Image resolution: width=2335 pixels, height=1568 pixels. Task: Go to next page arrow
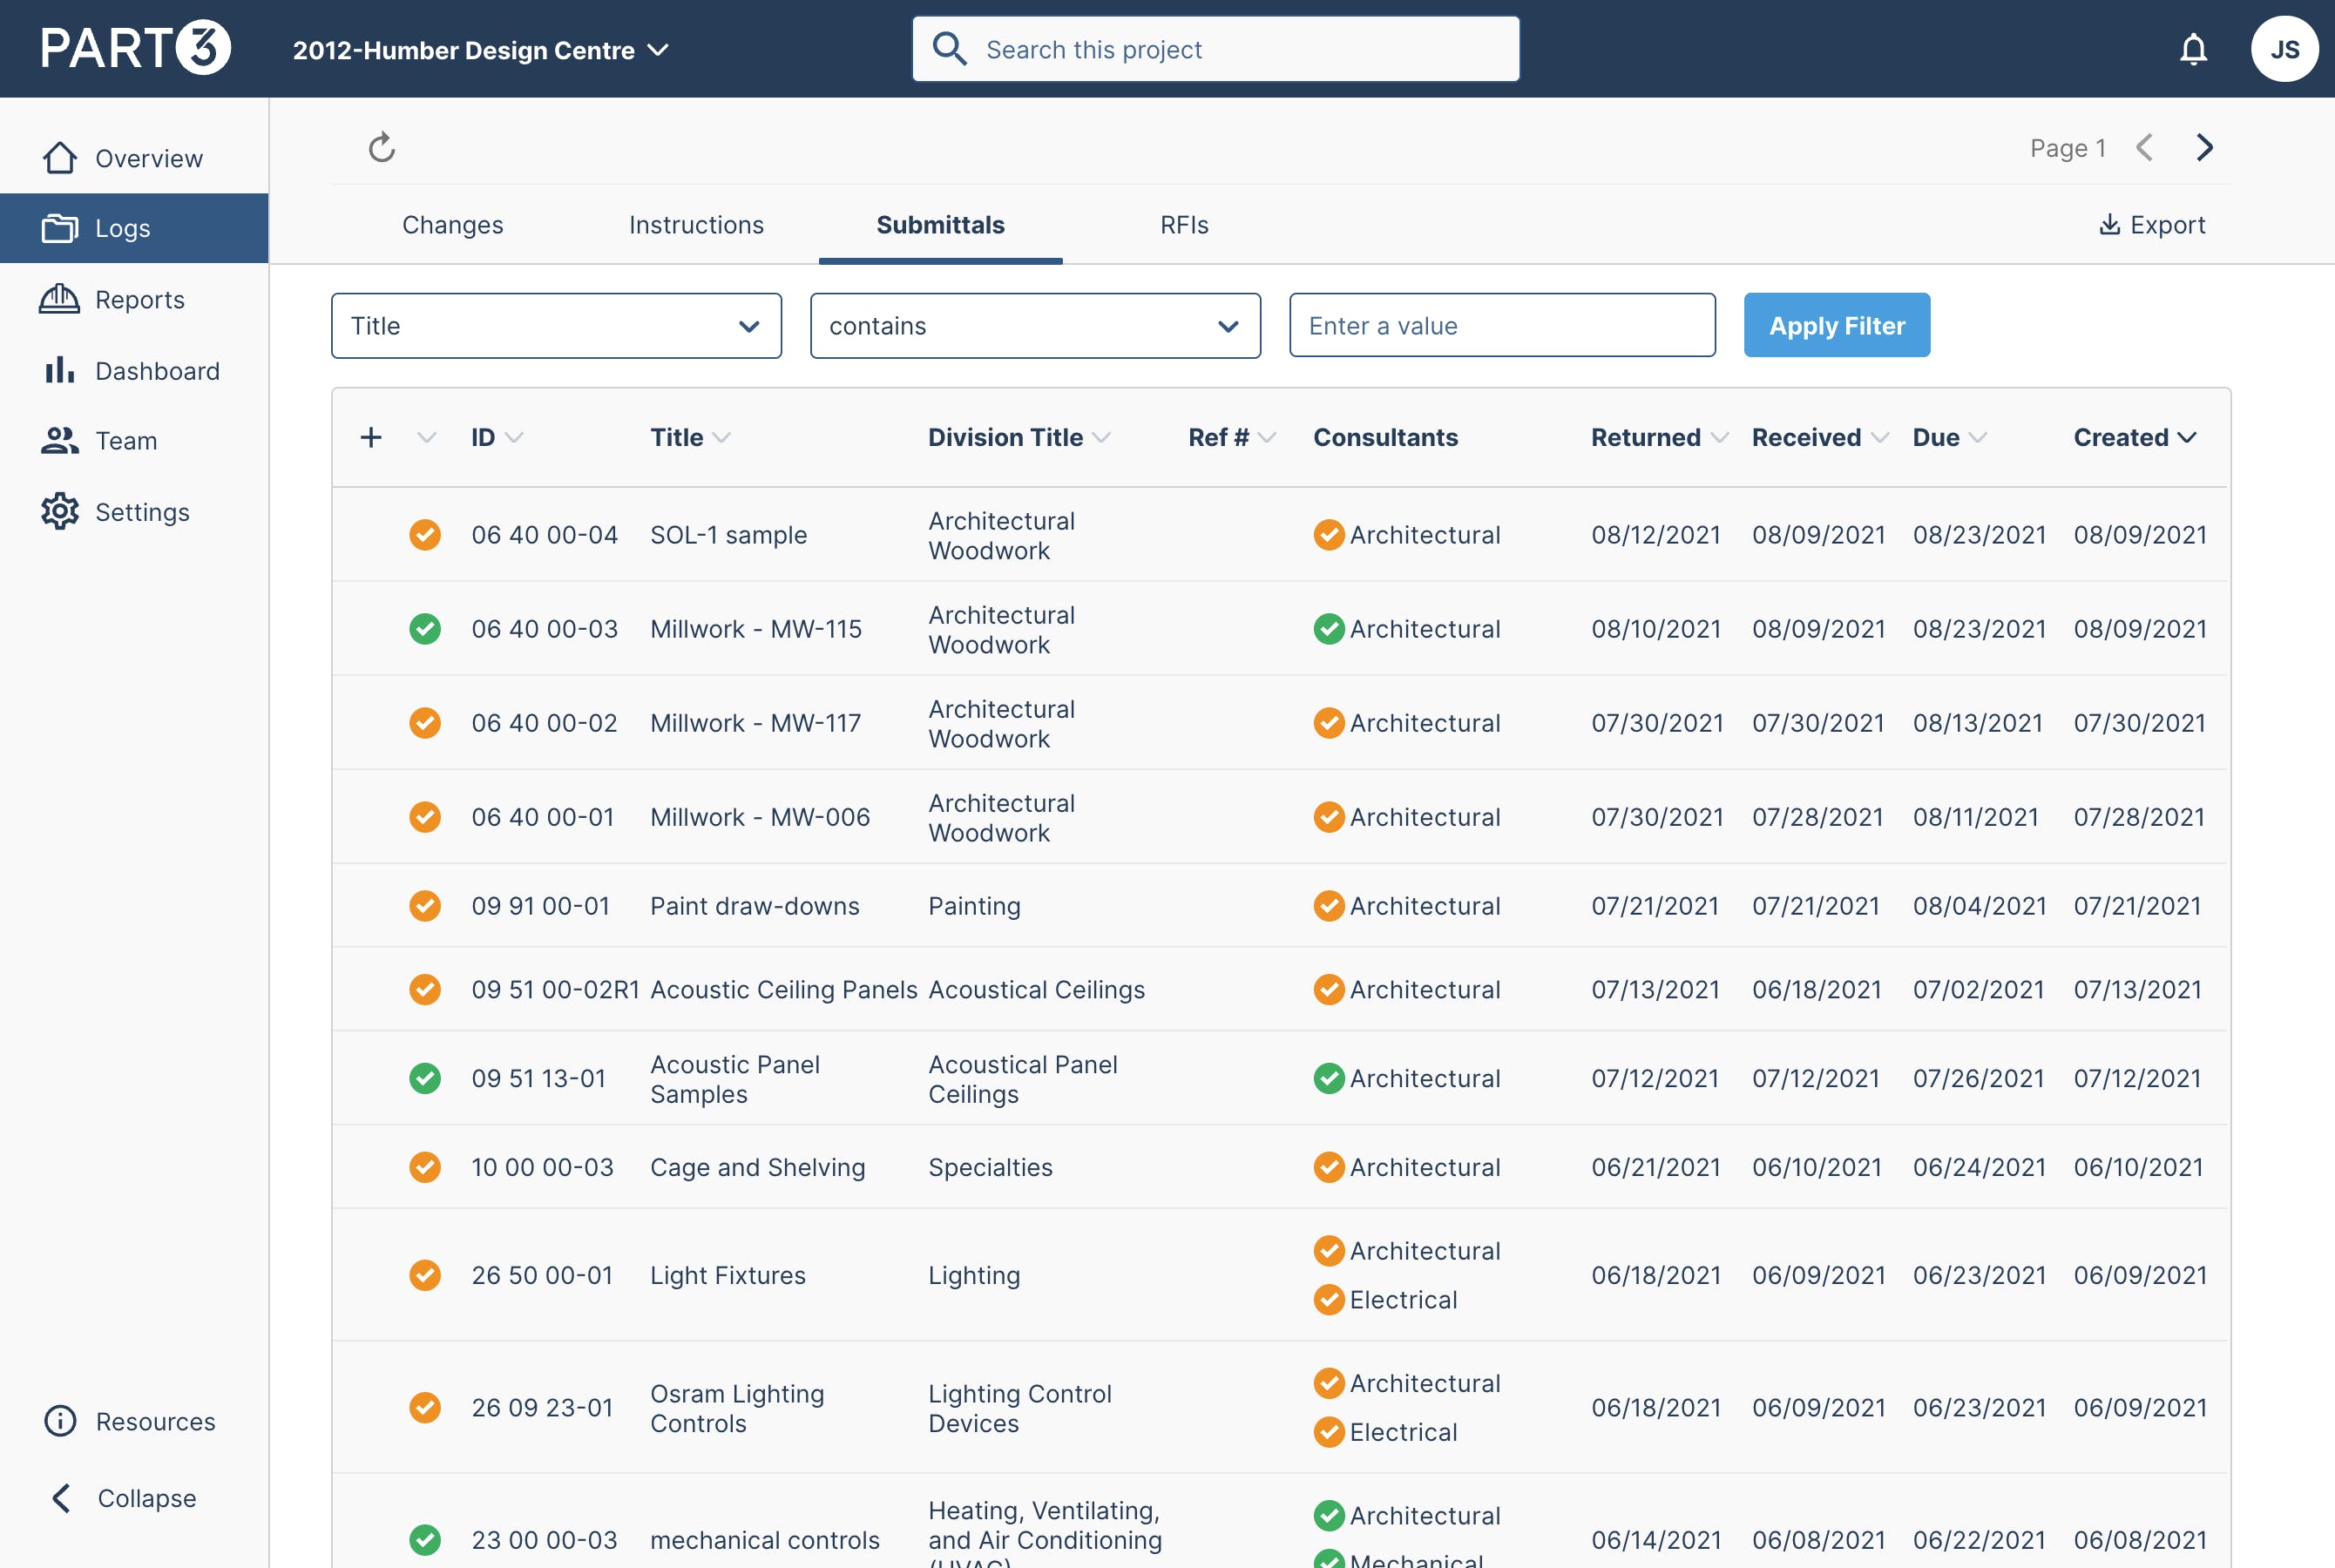pyautogui.click(x=2205, y=148)
